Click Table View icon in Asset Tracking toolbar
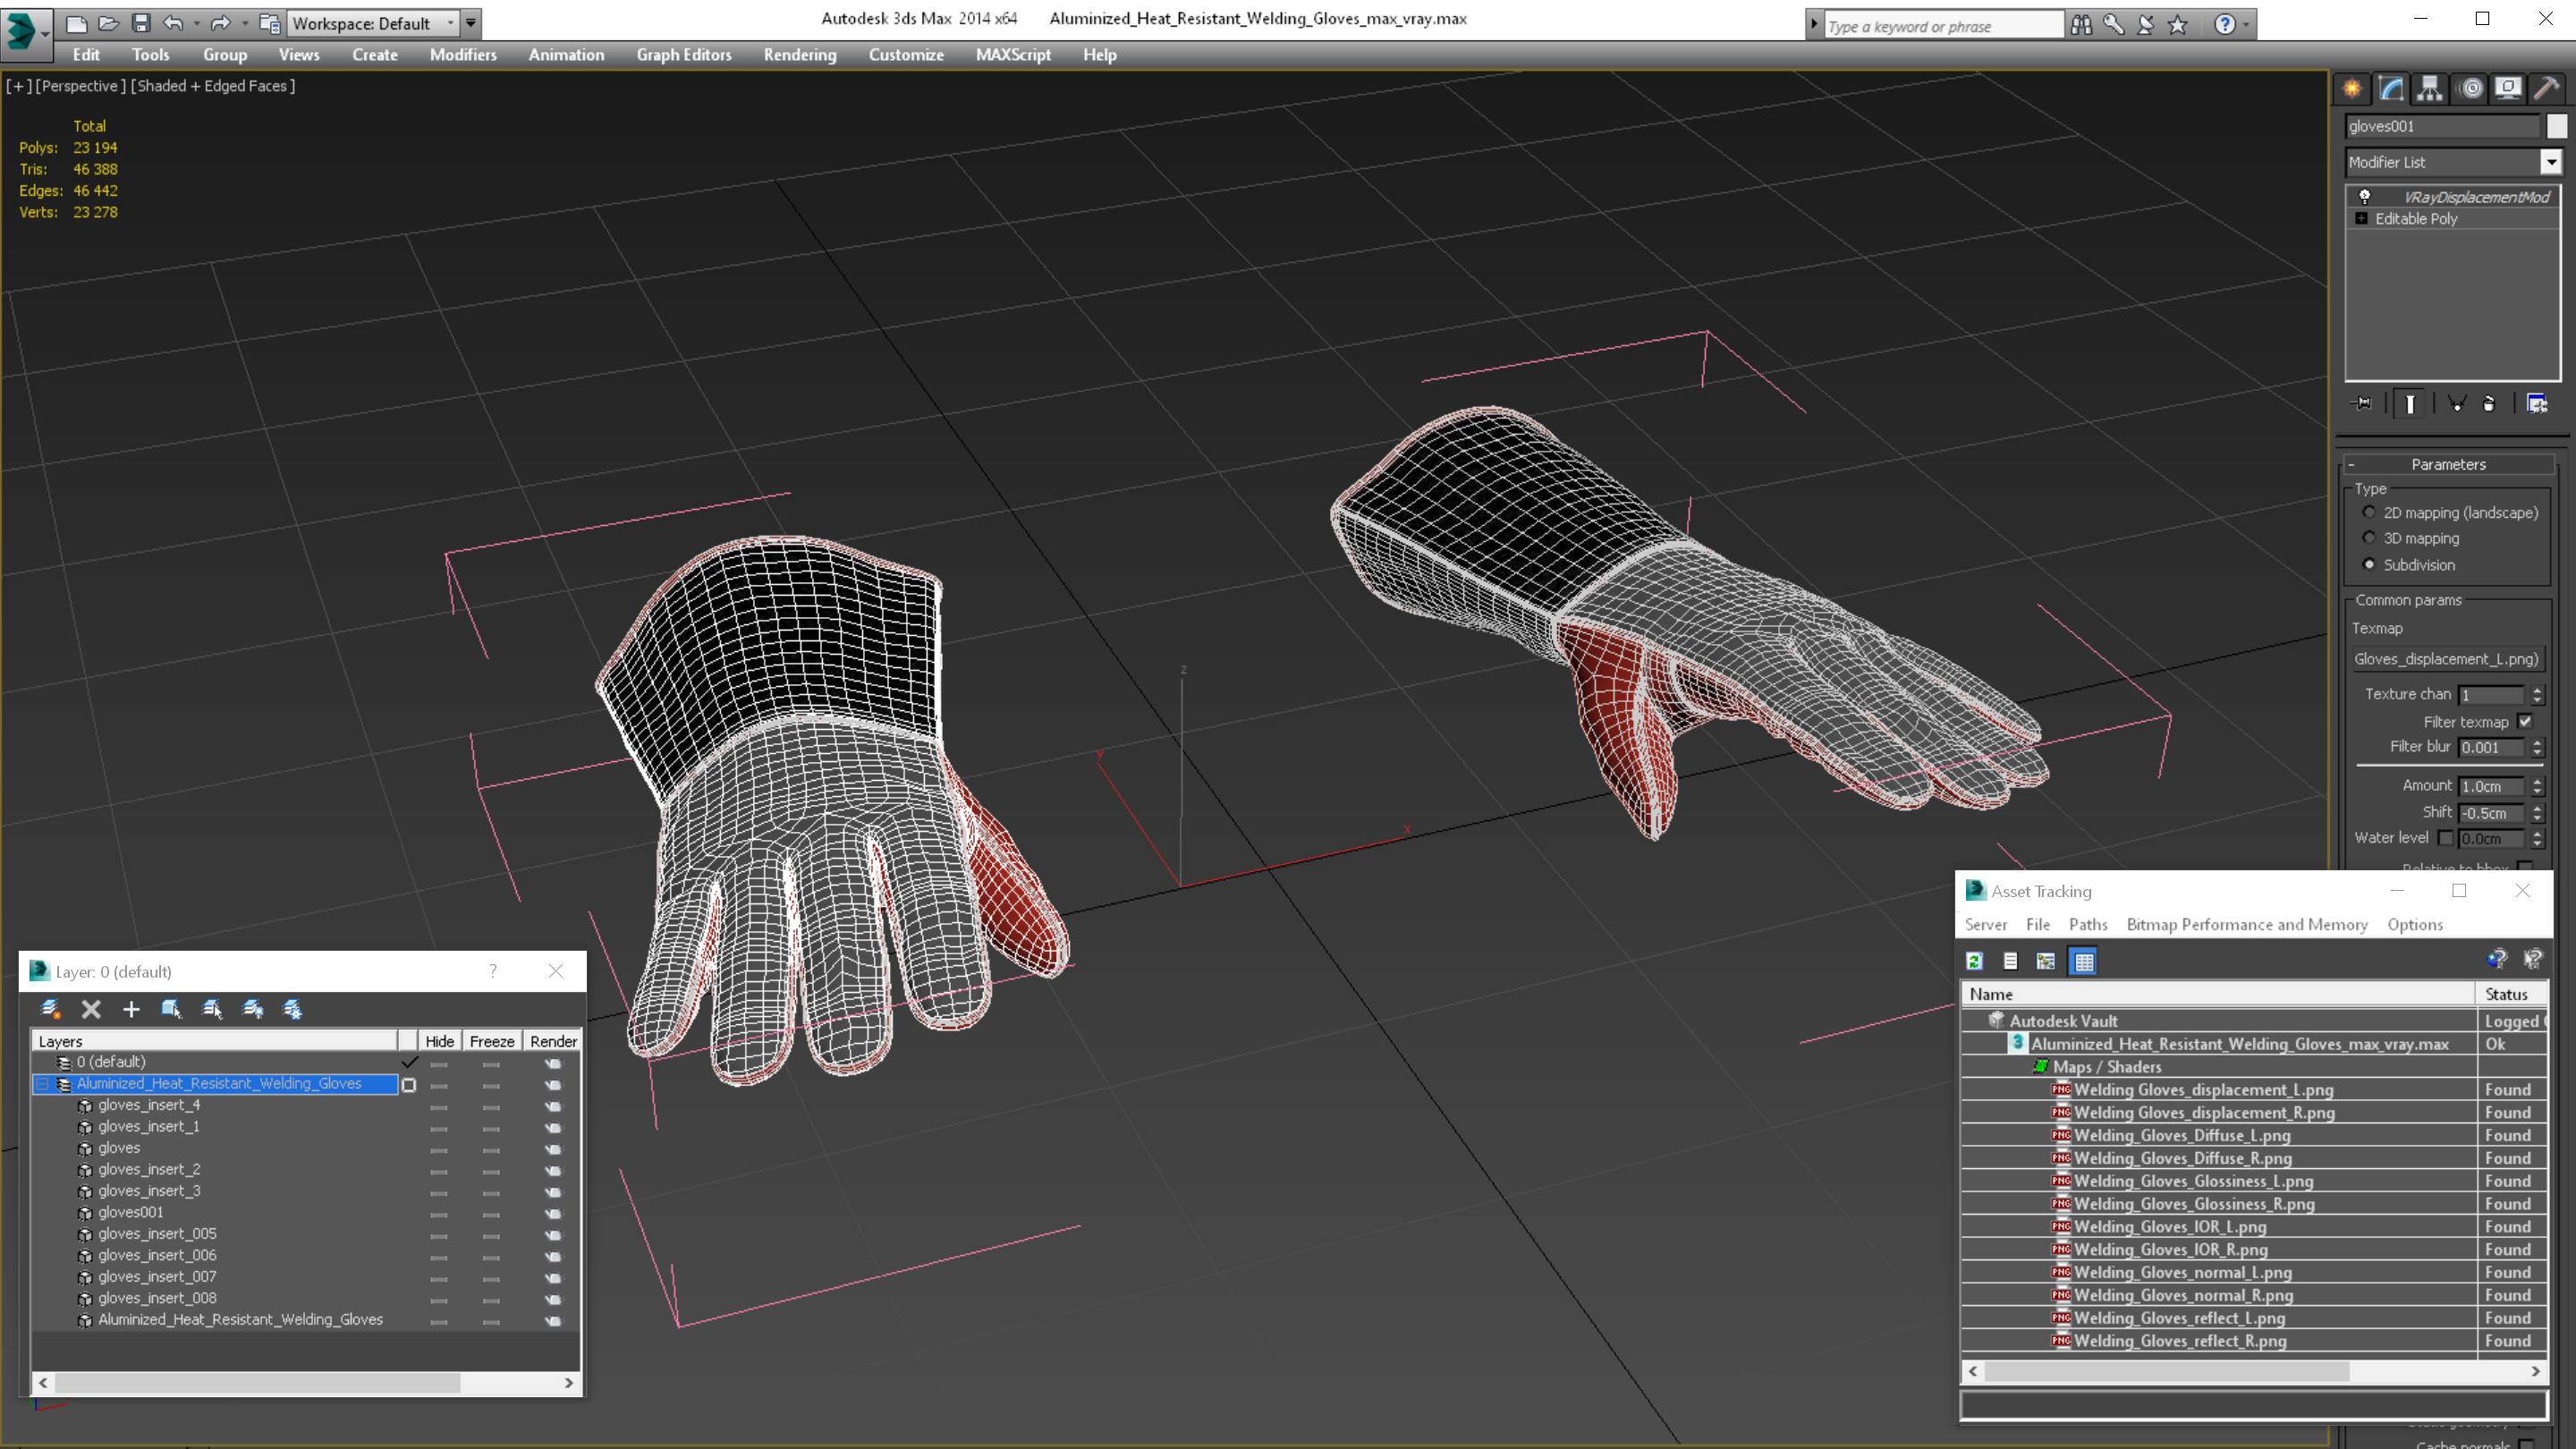 click(x=2083, y=961)
